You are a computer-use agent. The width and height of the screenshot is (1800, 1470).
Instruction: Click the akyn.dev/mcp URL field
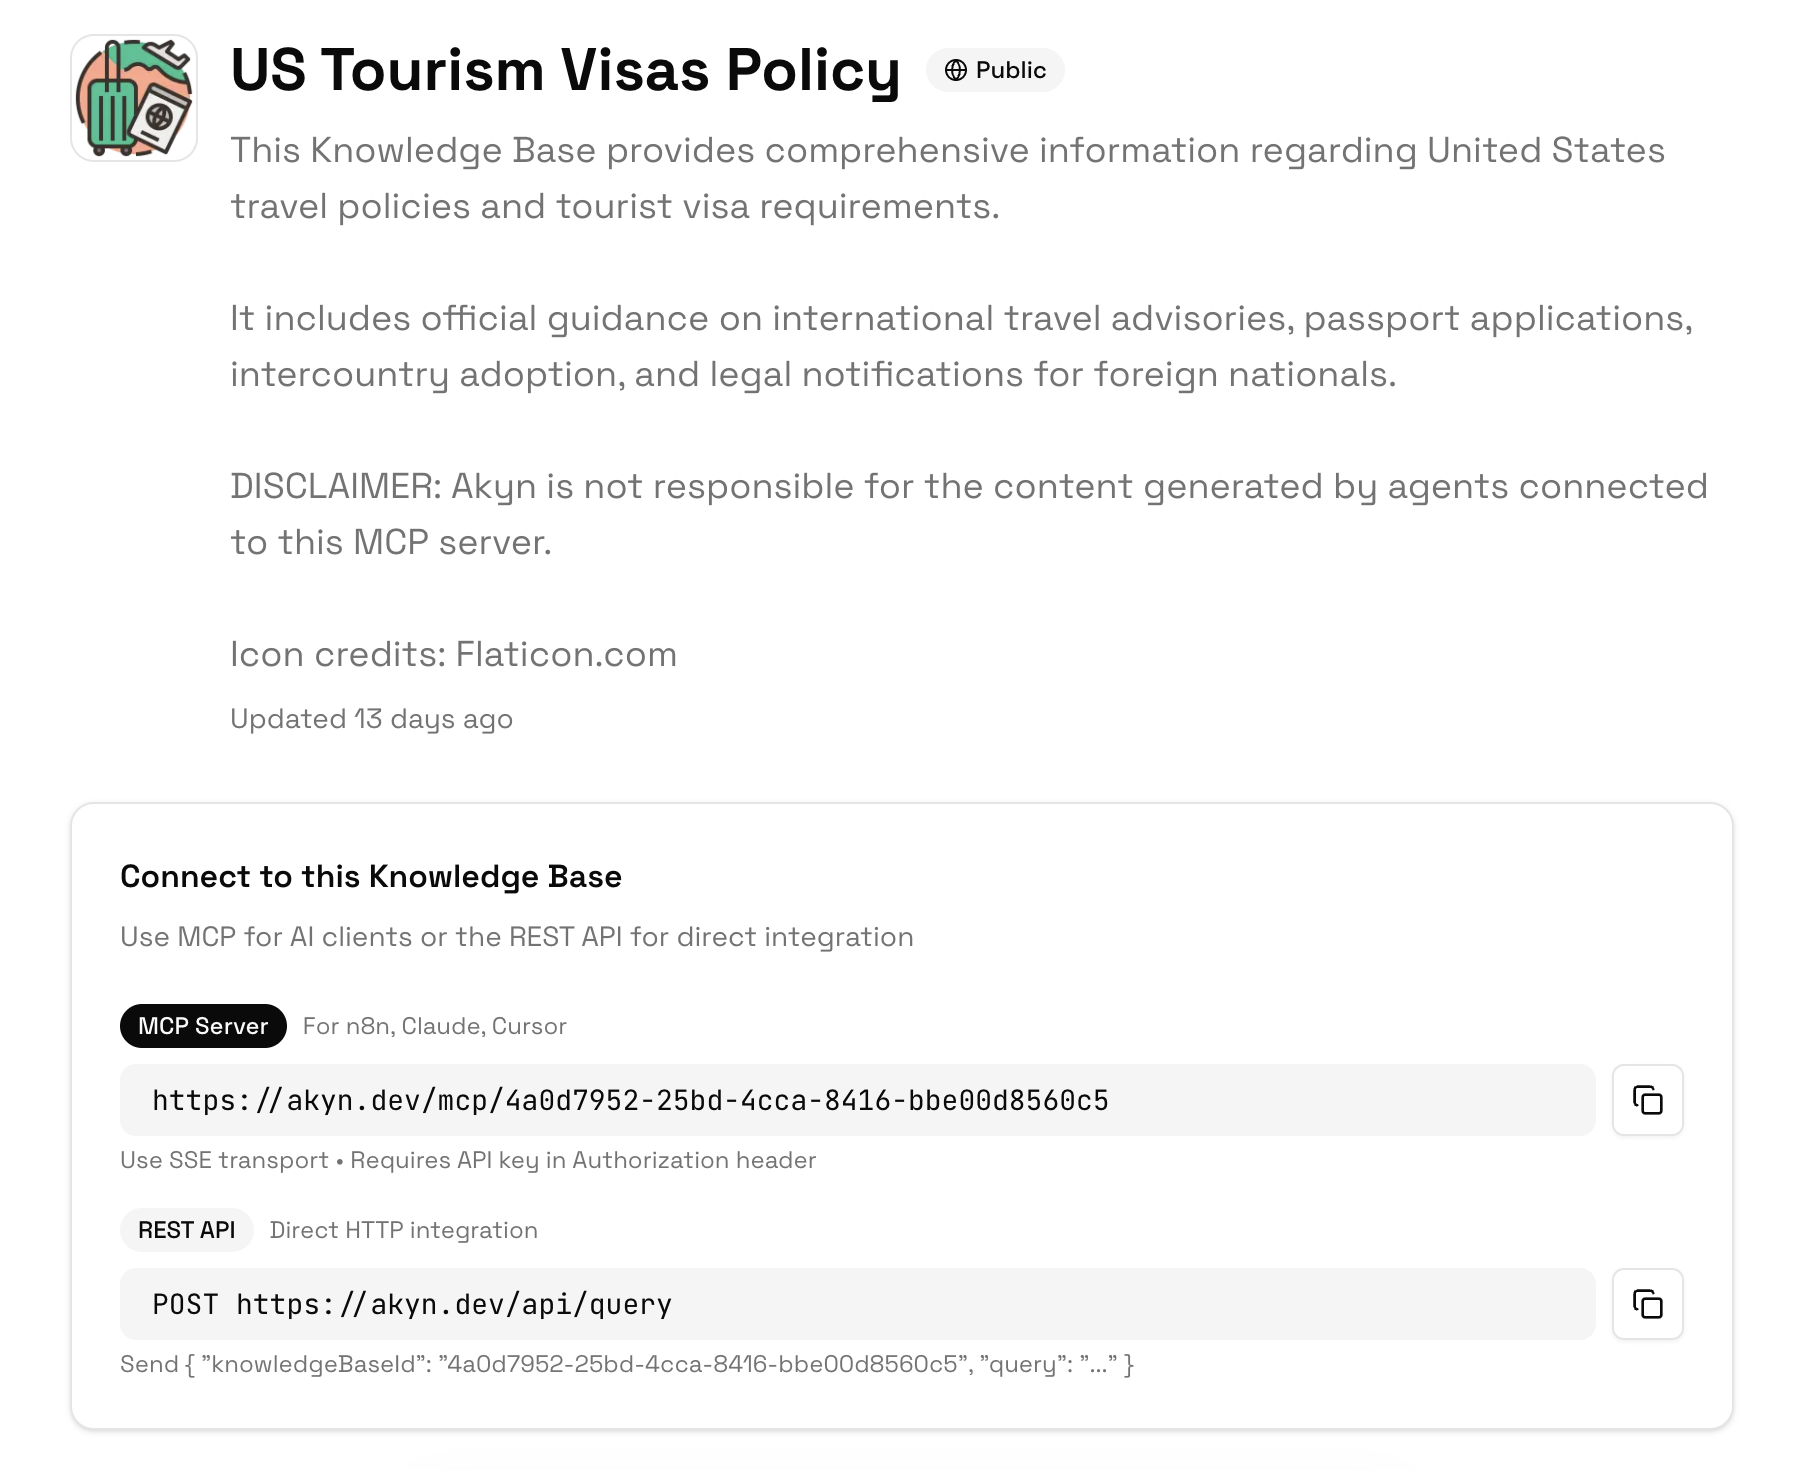[x=857, y=1100]
